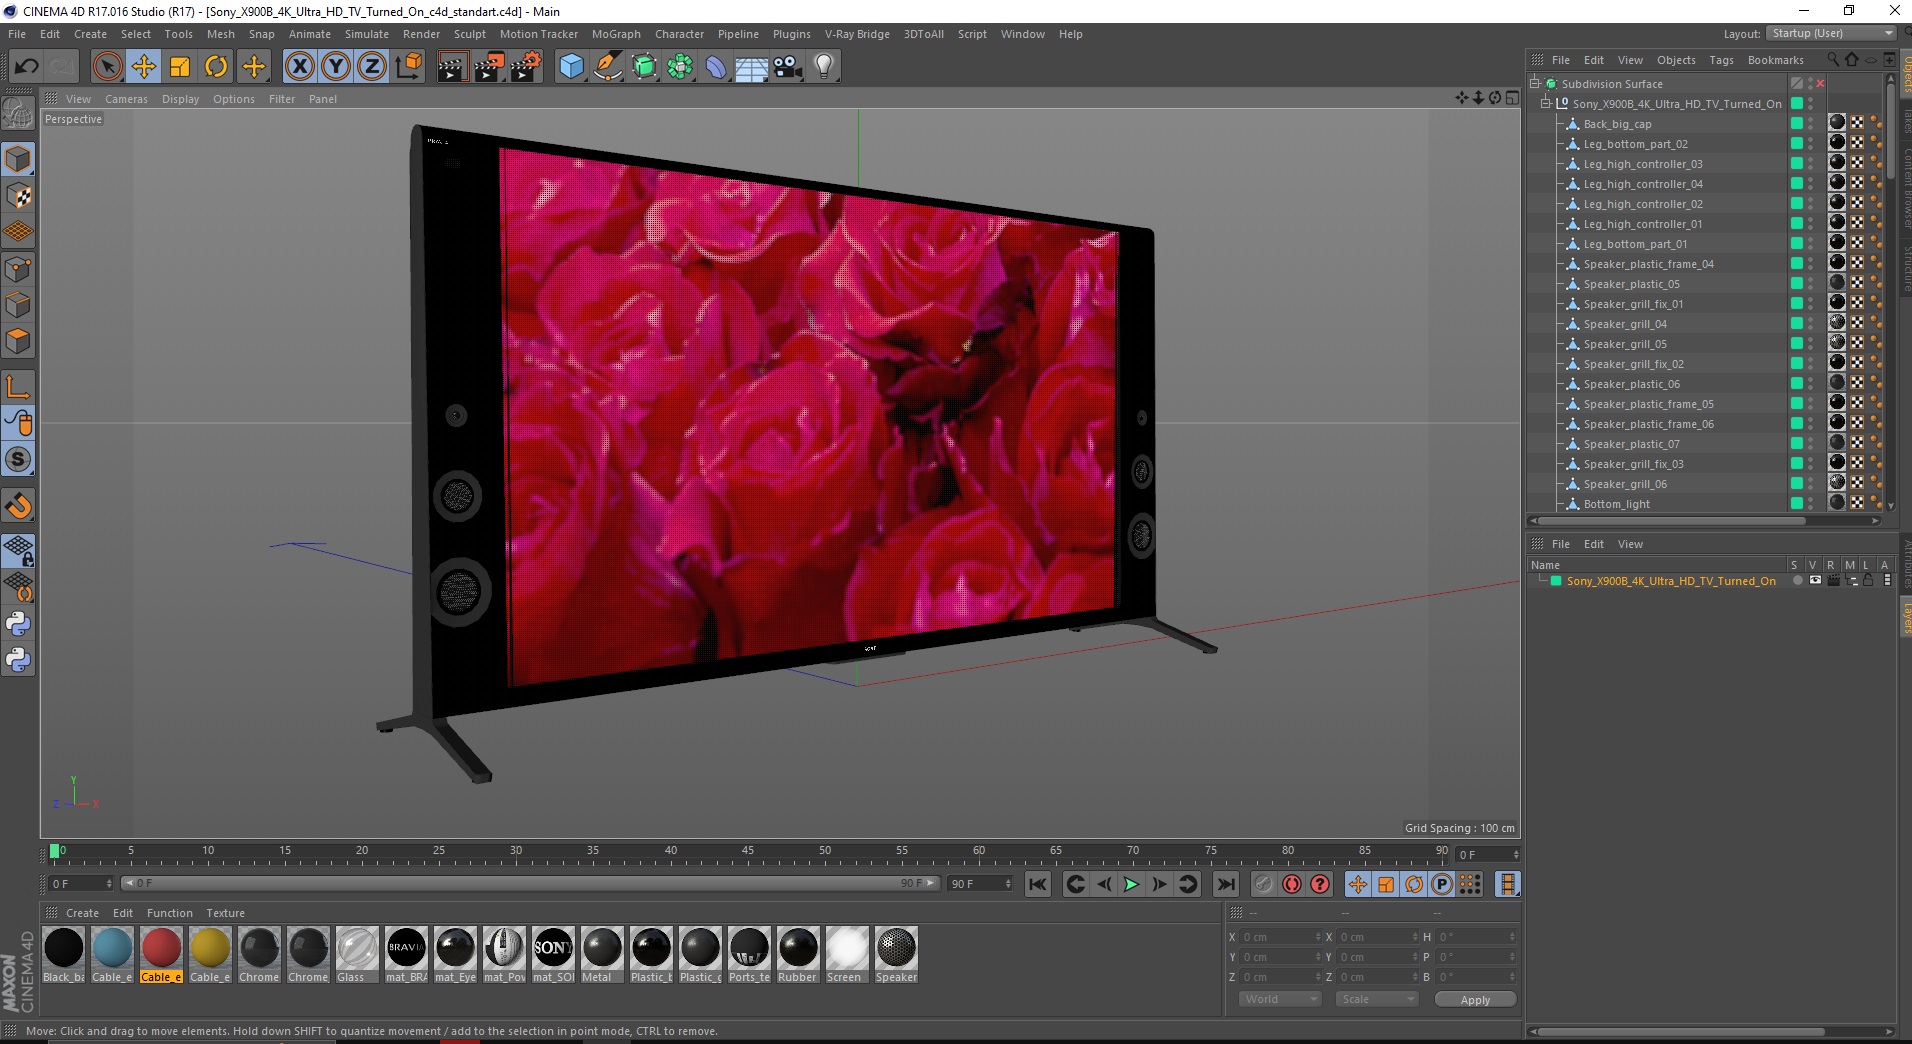The image size is (1912, 1044).
Task: Open the World coordinate dropdown
Action: (x=1281, y=999)
